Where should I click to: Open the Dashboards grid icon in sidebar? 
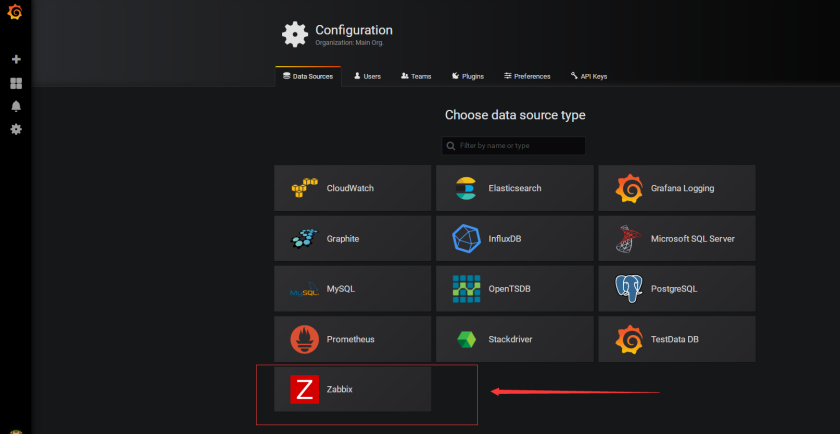[x=16, y=83]
